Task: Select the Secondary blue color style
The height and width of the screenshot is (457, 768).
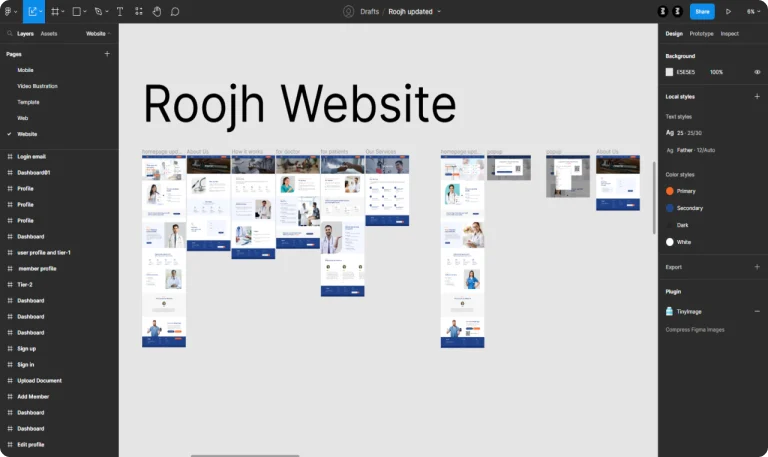Action: 684,208
